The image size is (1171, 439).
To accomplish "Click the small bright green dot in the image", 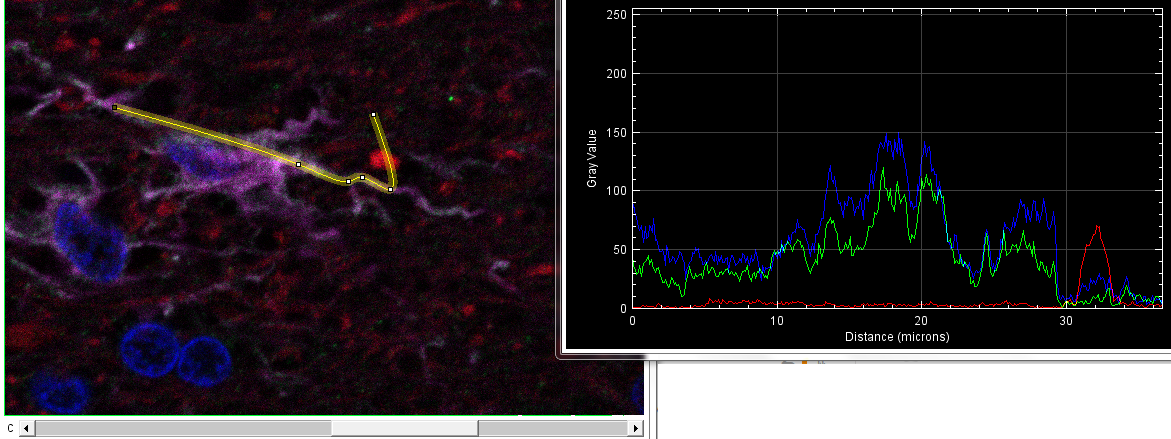I will tap(451, 98).
